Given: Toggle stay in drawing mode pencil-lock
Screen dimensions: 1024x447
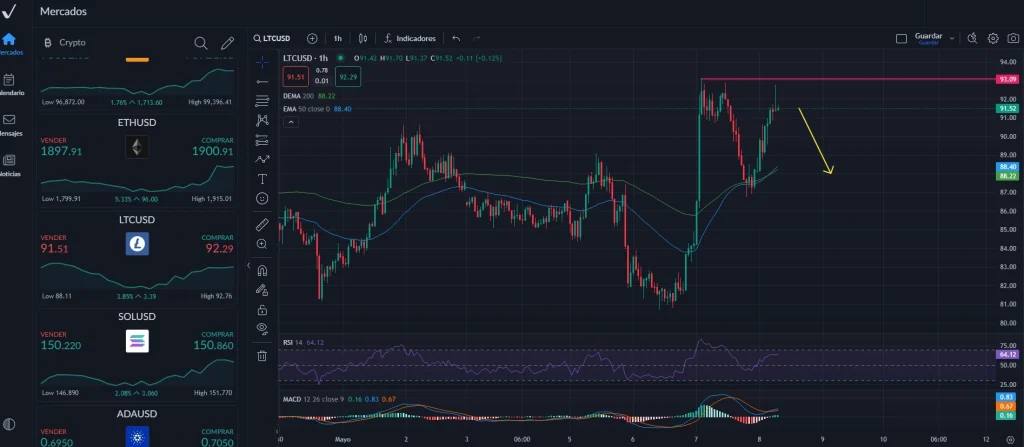Looking at the screenshot, I should 262,290.
